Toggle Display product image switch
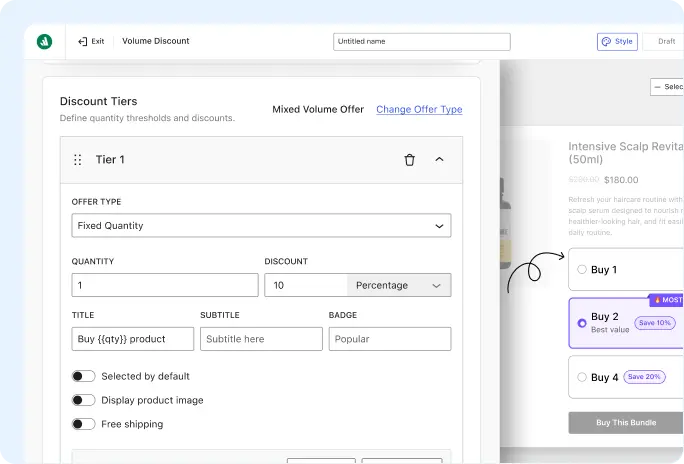This screenshot has height=464, width=684. coord(83,400)
